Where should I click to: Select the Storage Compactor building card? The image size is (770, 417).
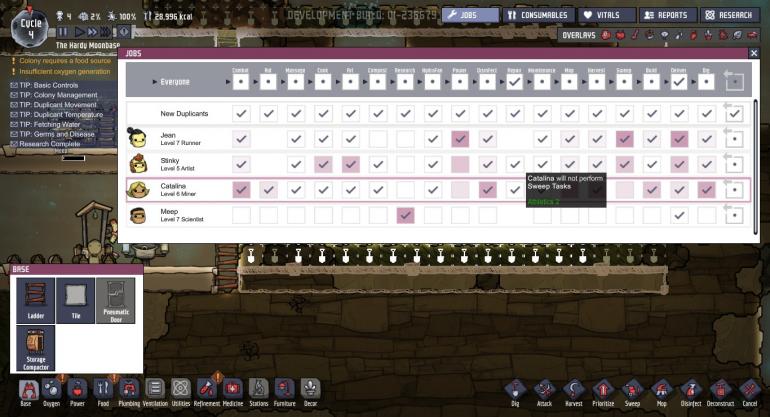pyautogui.click(x=35, y=348)
